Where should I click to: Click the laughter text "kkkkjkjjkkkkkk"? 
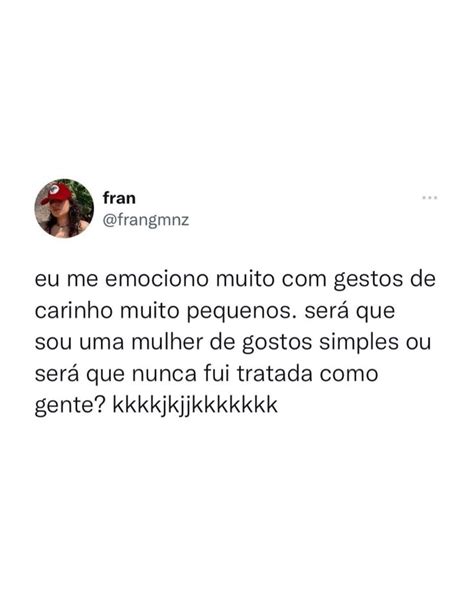[195, 405]
